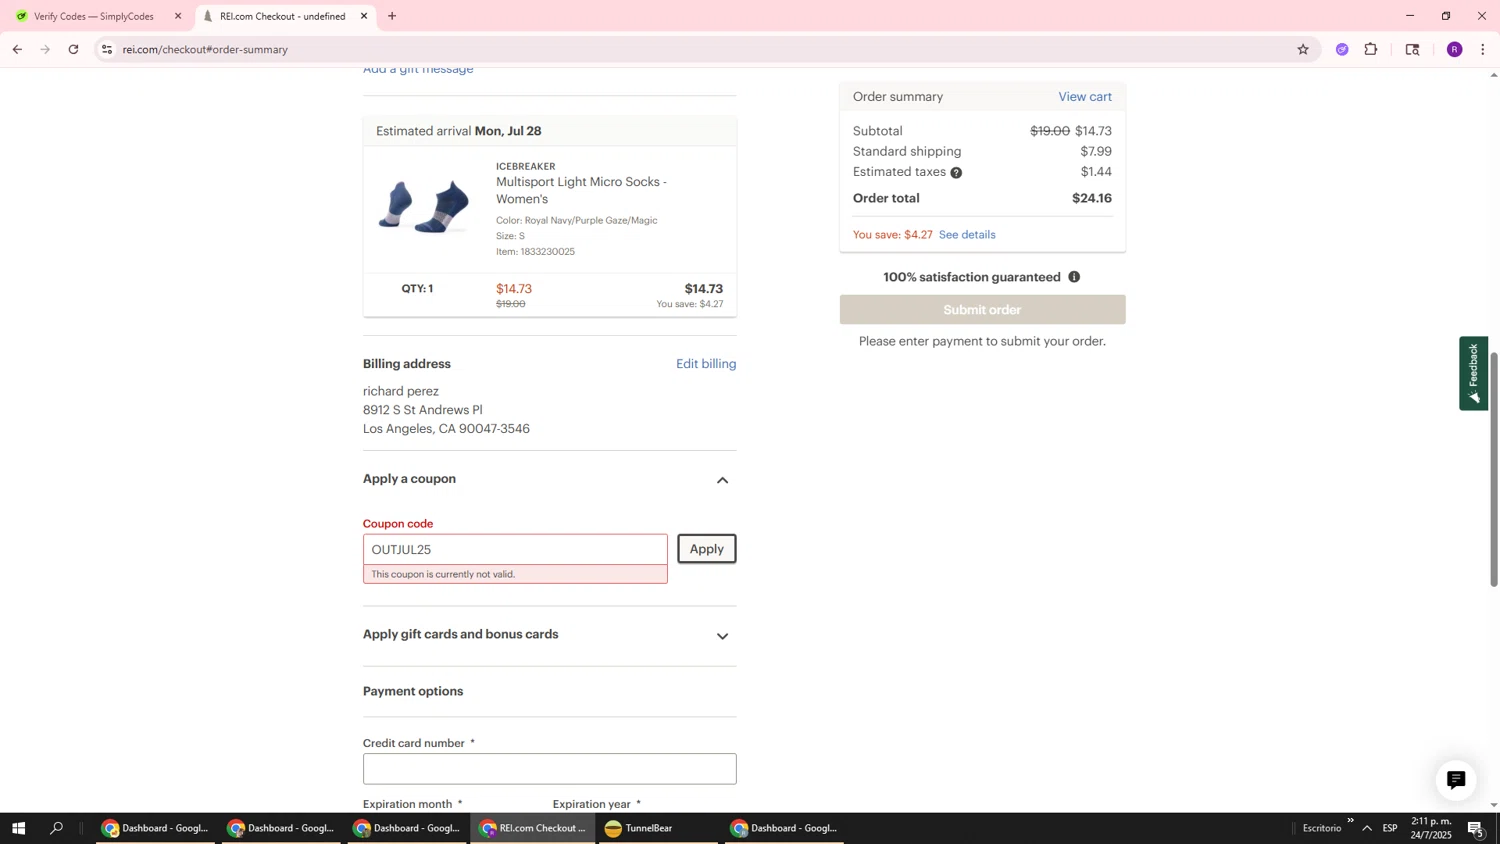
Task: Close the Verify Codes SimplyCodes tab
Action: click(178, 16)
